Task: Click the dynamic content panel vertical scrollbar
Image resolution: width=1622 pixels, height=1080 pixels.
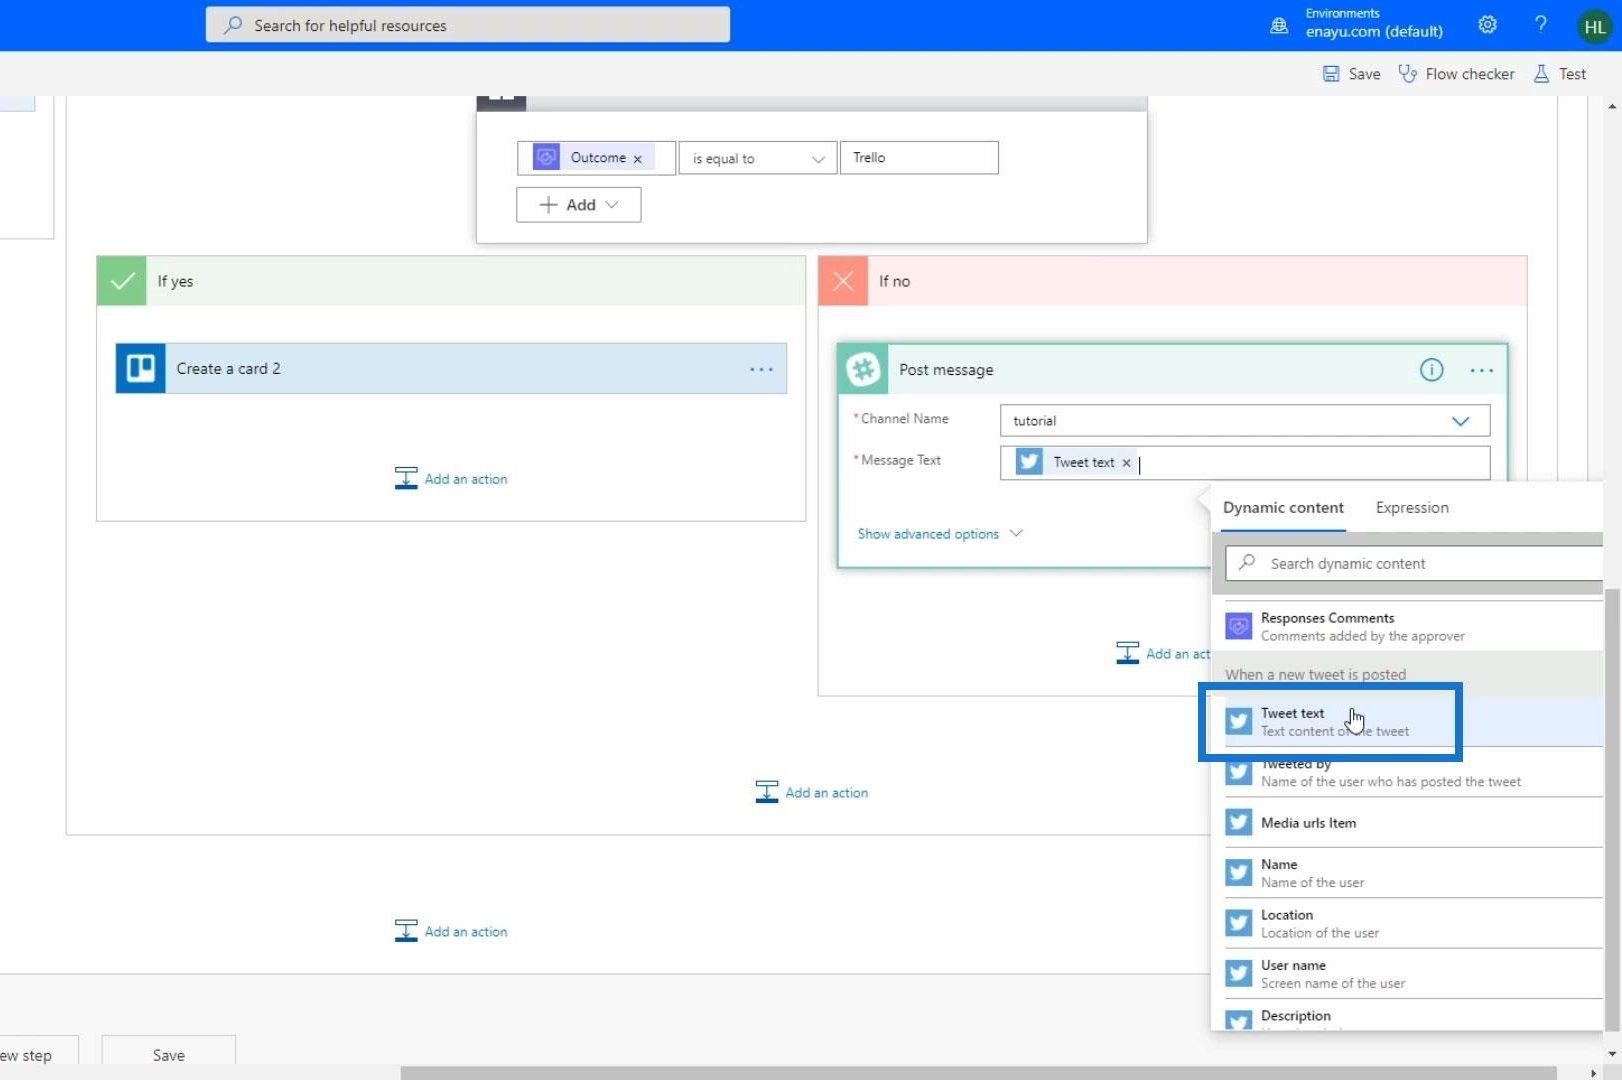Action: pos(1611,808)
